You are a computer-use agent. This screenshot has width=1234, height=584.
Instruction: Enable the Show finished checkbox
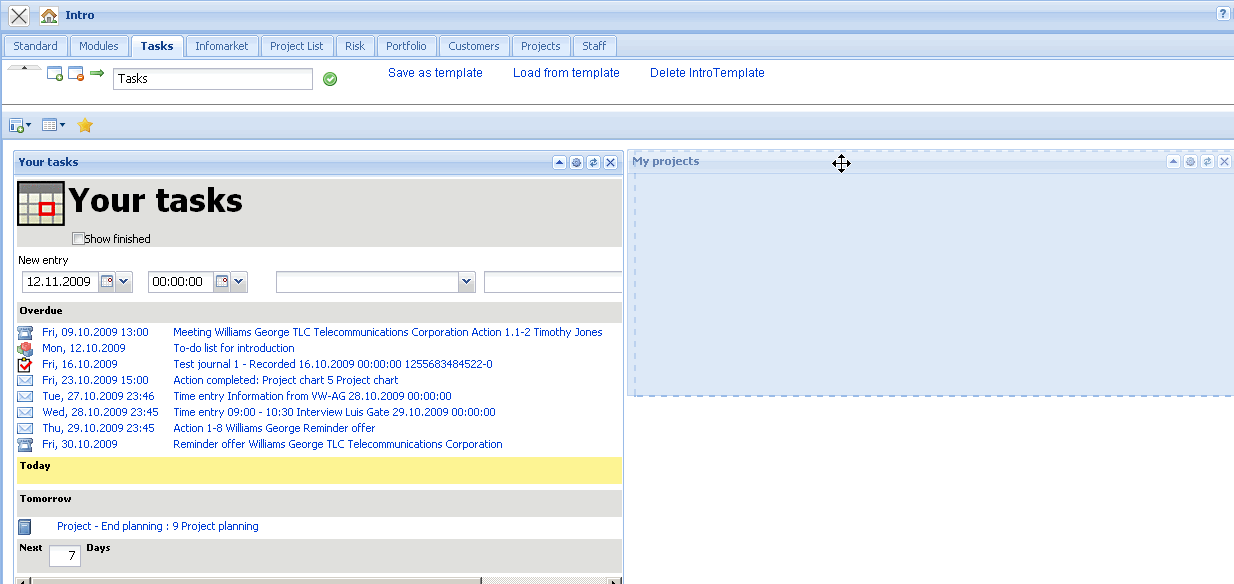(78, 238)
